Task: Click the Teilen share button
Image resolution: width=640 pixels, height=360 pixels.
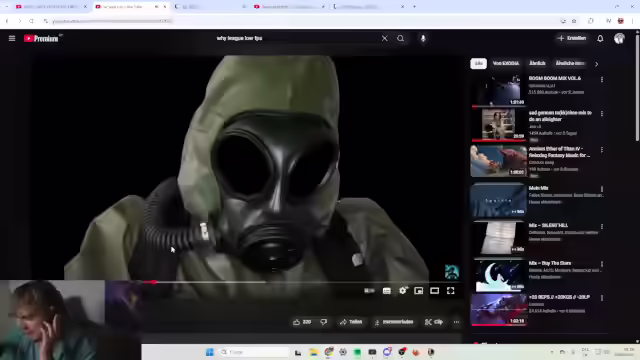Action: [351, 322]
